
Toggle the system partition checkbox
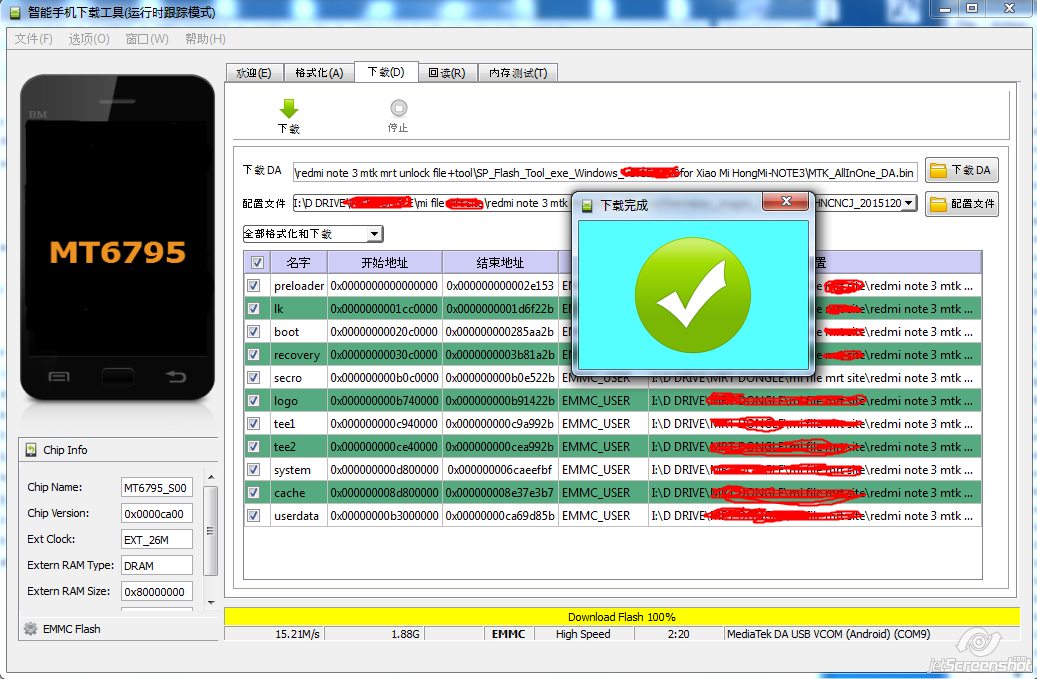(254, 469)
